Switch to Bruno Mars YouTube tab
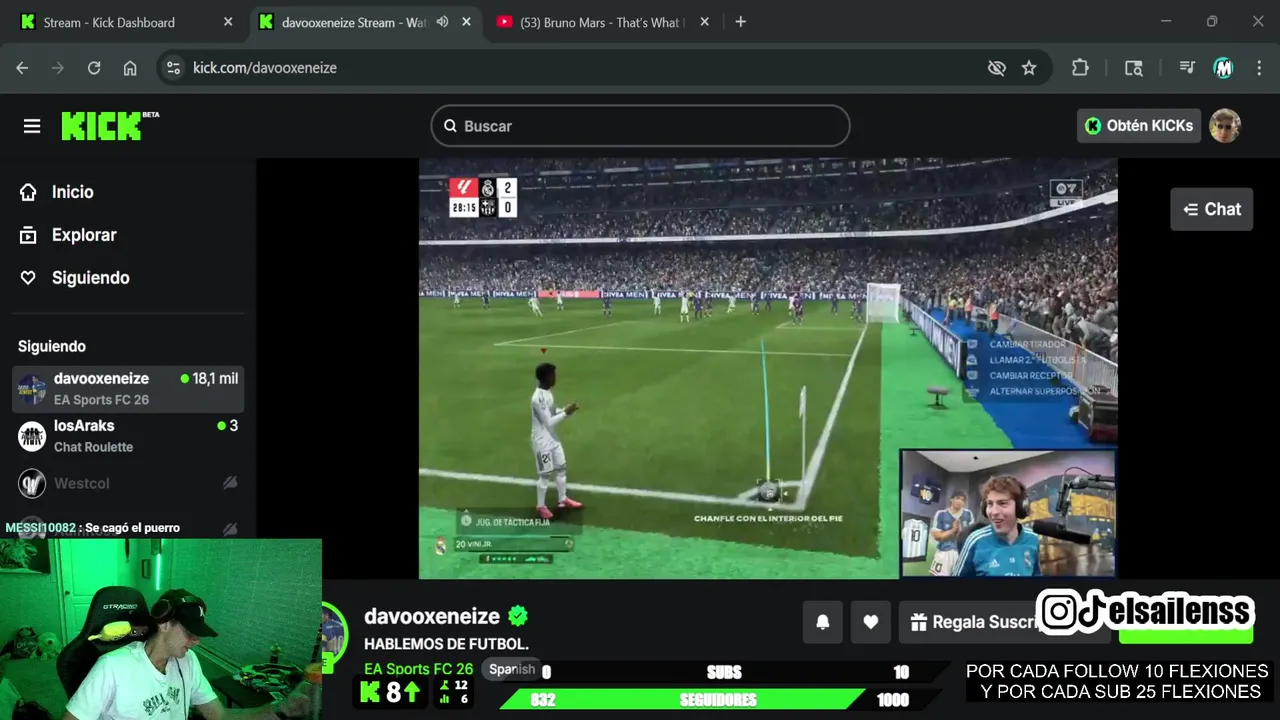 tap(602, 22)
